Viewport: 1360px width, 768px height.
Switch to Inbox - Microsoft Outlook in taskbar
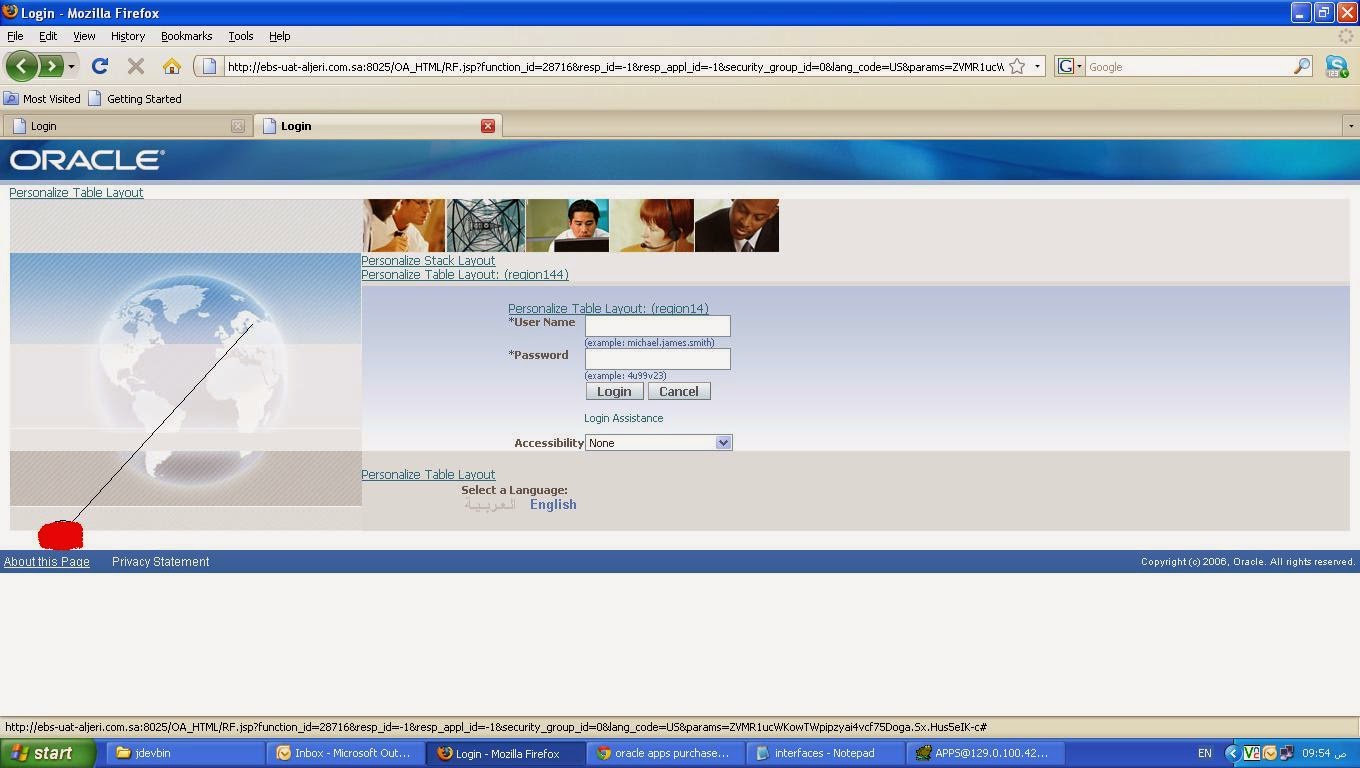[x=345, y=753]
